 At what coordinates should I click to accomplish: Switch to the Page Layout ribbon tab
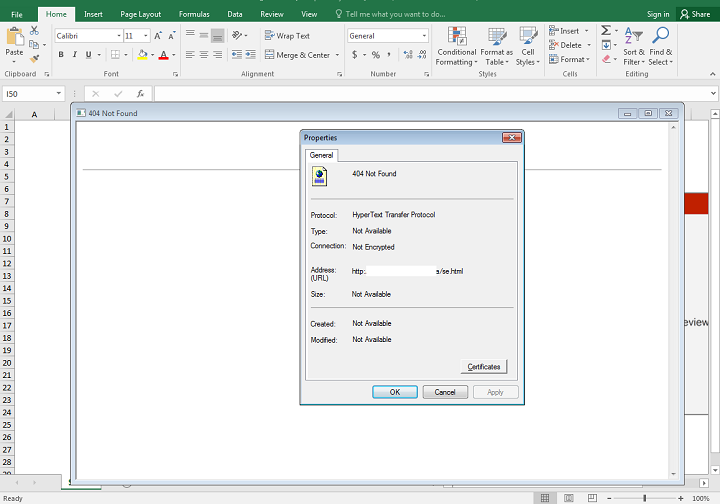pyautogui.click(x=140, y=14)
